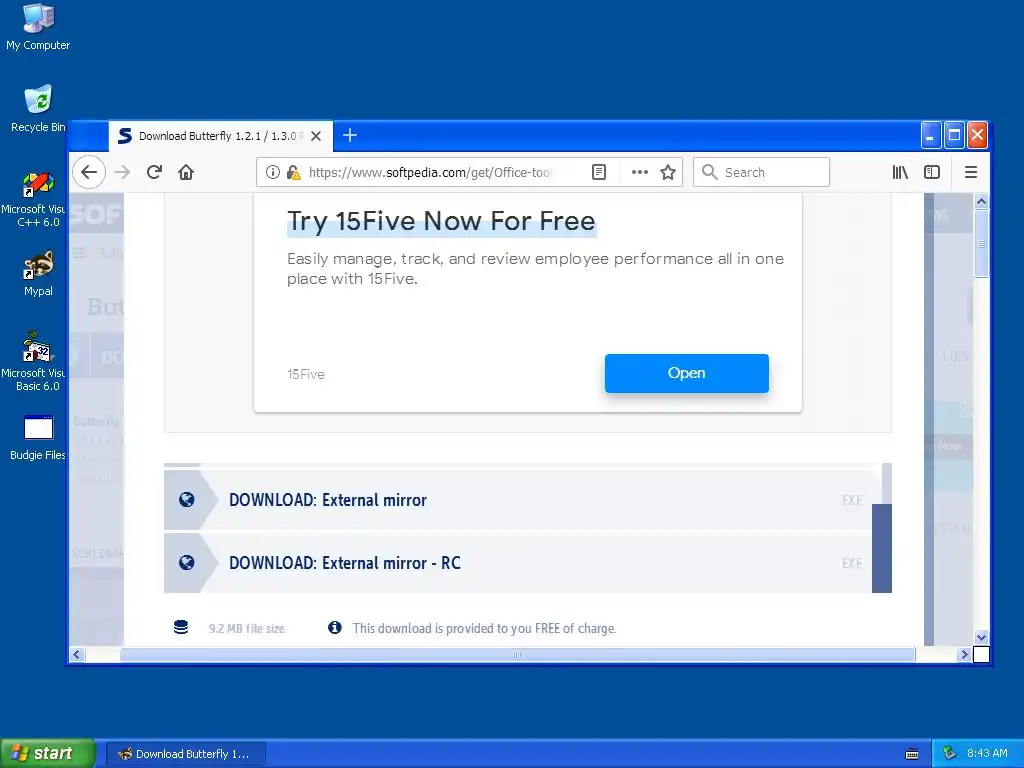Click the info icon beside free download notice
This screenshot has width=1024, height=768.
pyautogui.click(x=335, y=628)
